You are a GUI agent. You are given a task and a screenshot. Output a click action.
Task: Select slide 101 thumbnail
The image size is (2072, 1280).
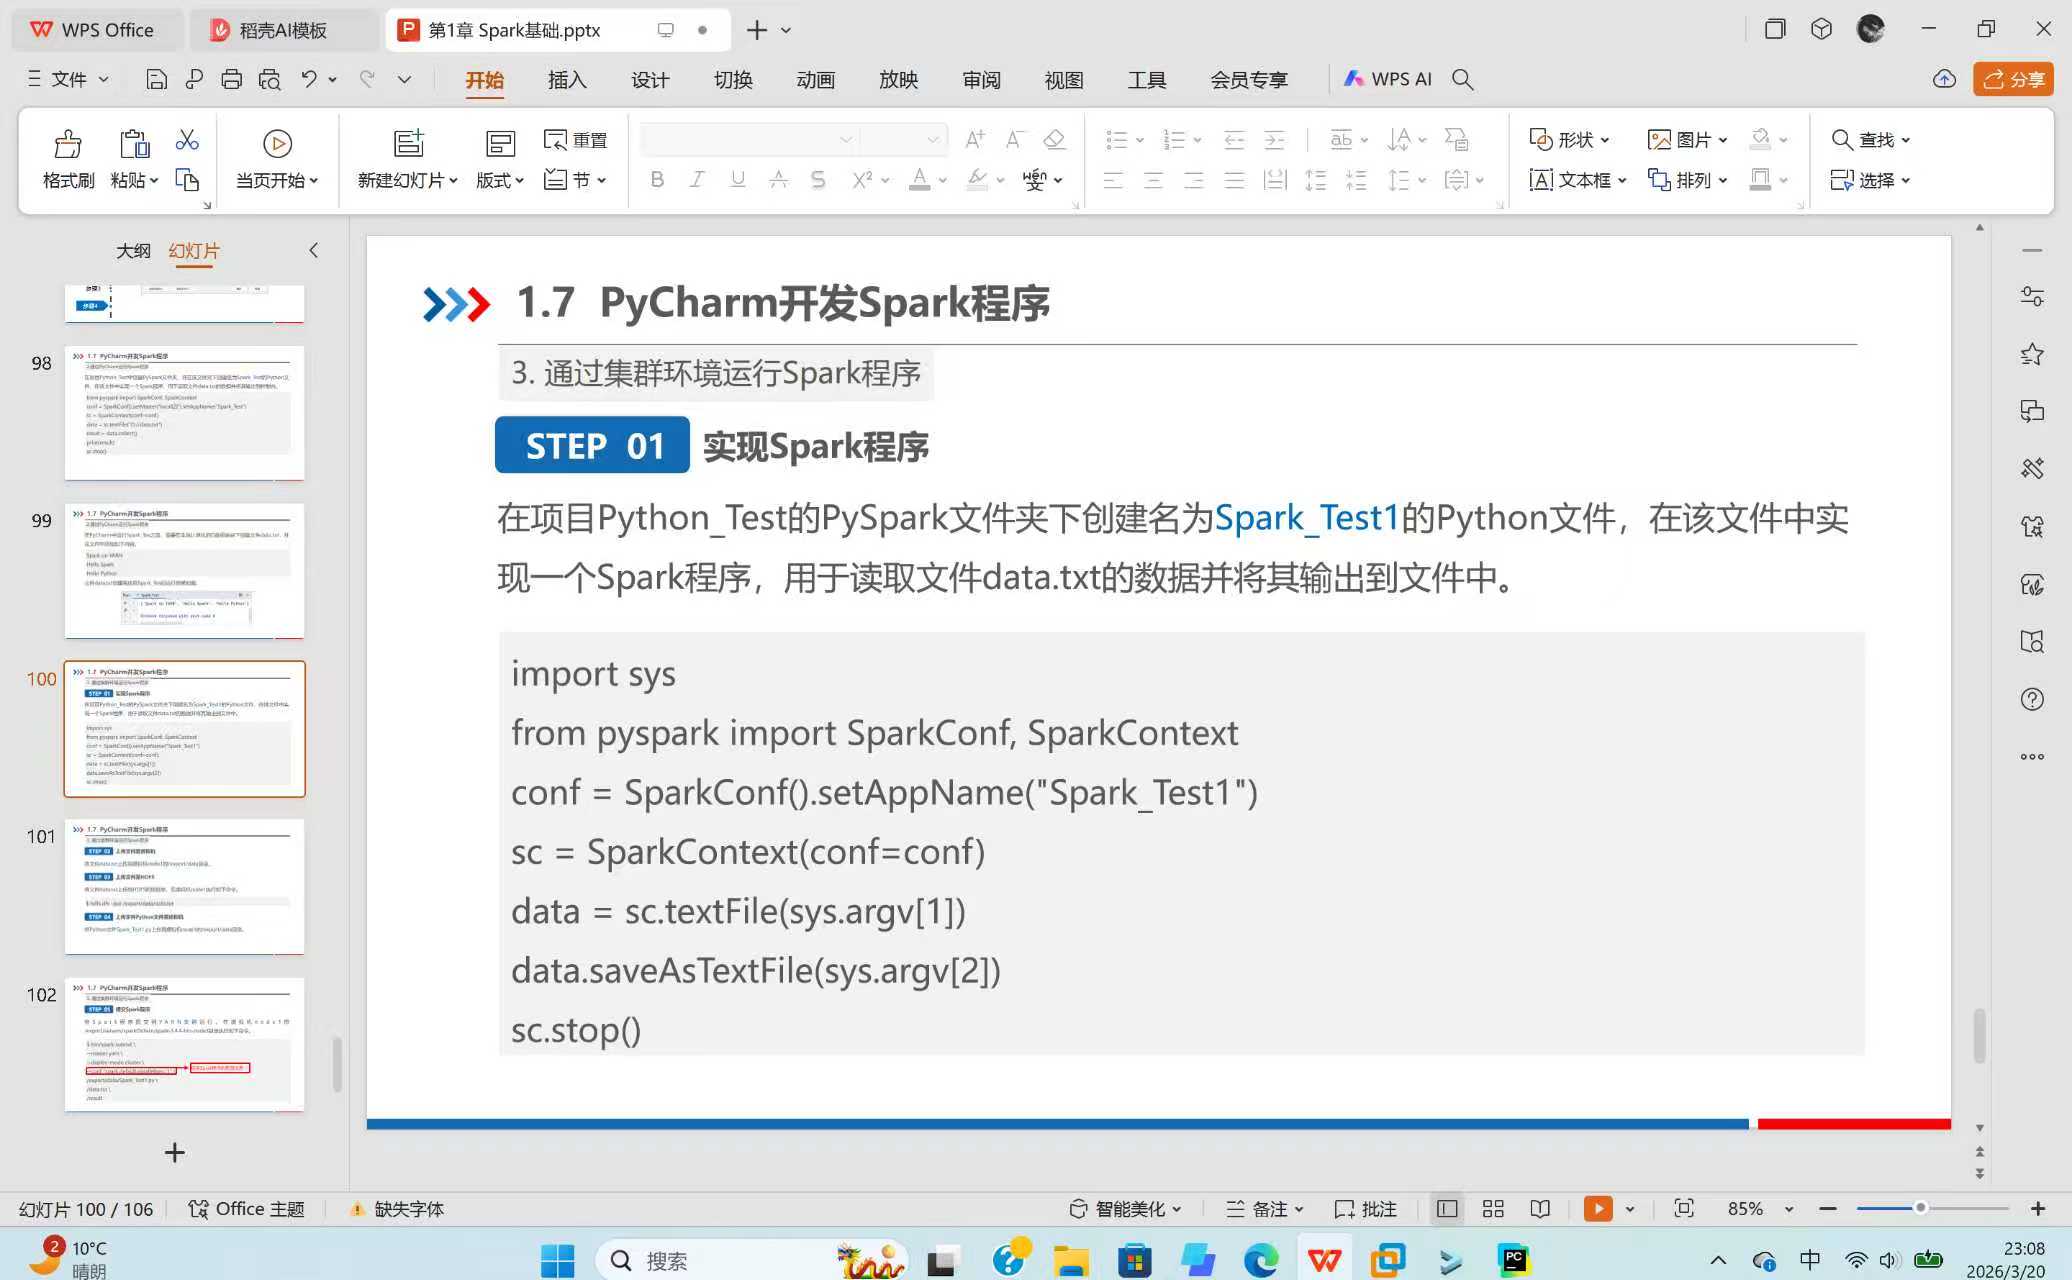click(184, 886)
